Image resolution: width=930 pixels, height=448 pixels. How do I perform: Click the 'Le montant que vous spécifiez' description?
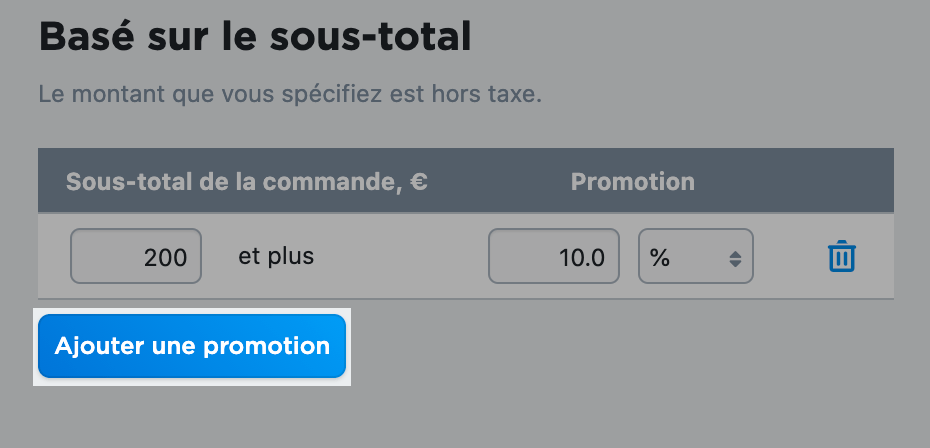(x=290, y=94)
